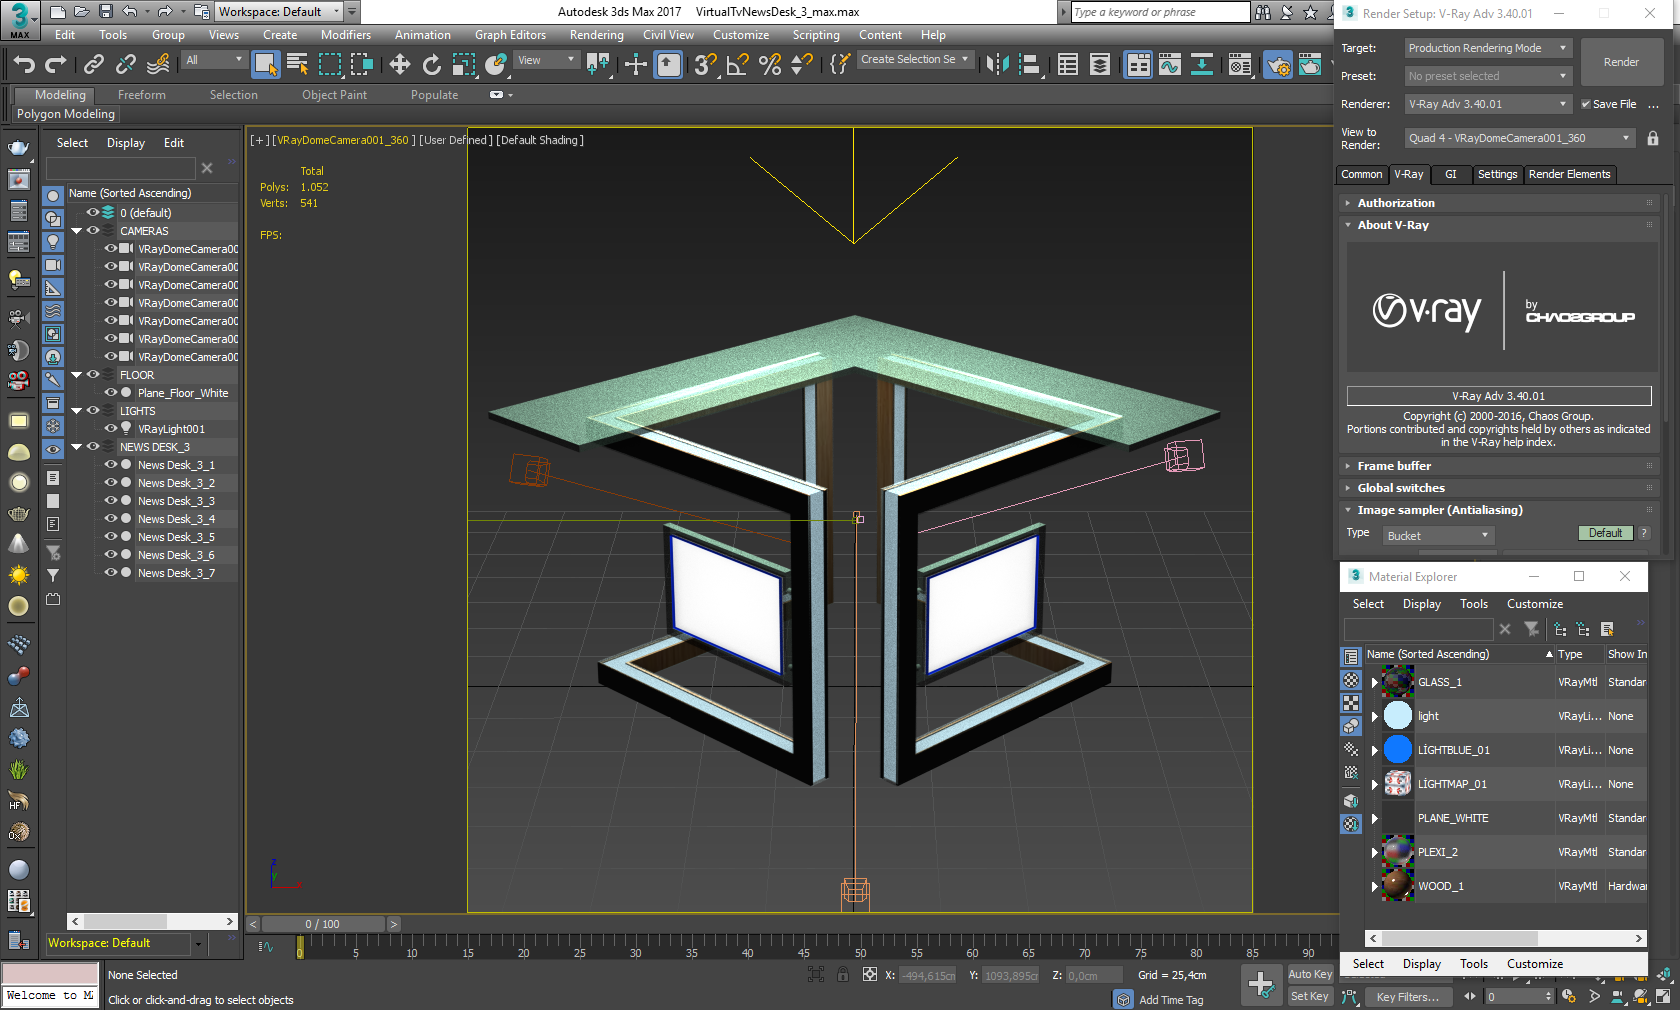Open the Rendering menu
Image resolution: width=1680 pixels, height=1010 pixels.
click(596, 35)
